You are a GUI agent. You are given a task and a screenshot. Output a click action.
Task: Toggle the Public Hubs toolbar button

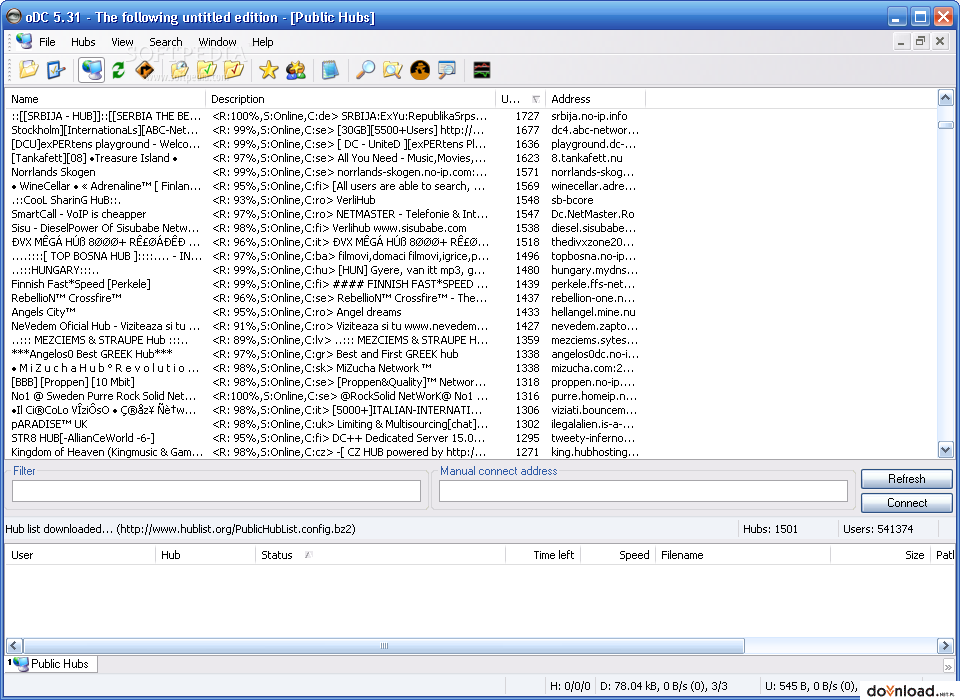[x=92, y=70]
